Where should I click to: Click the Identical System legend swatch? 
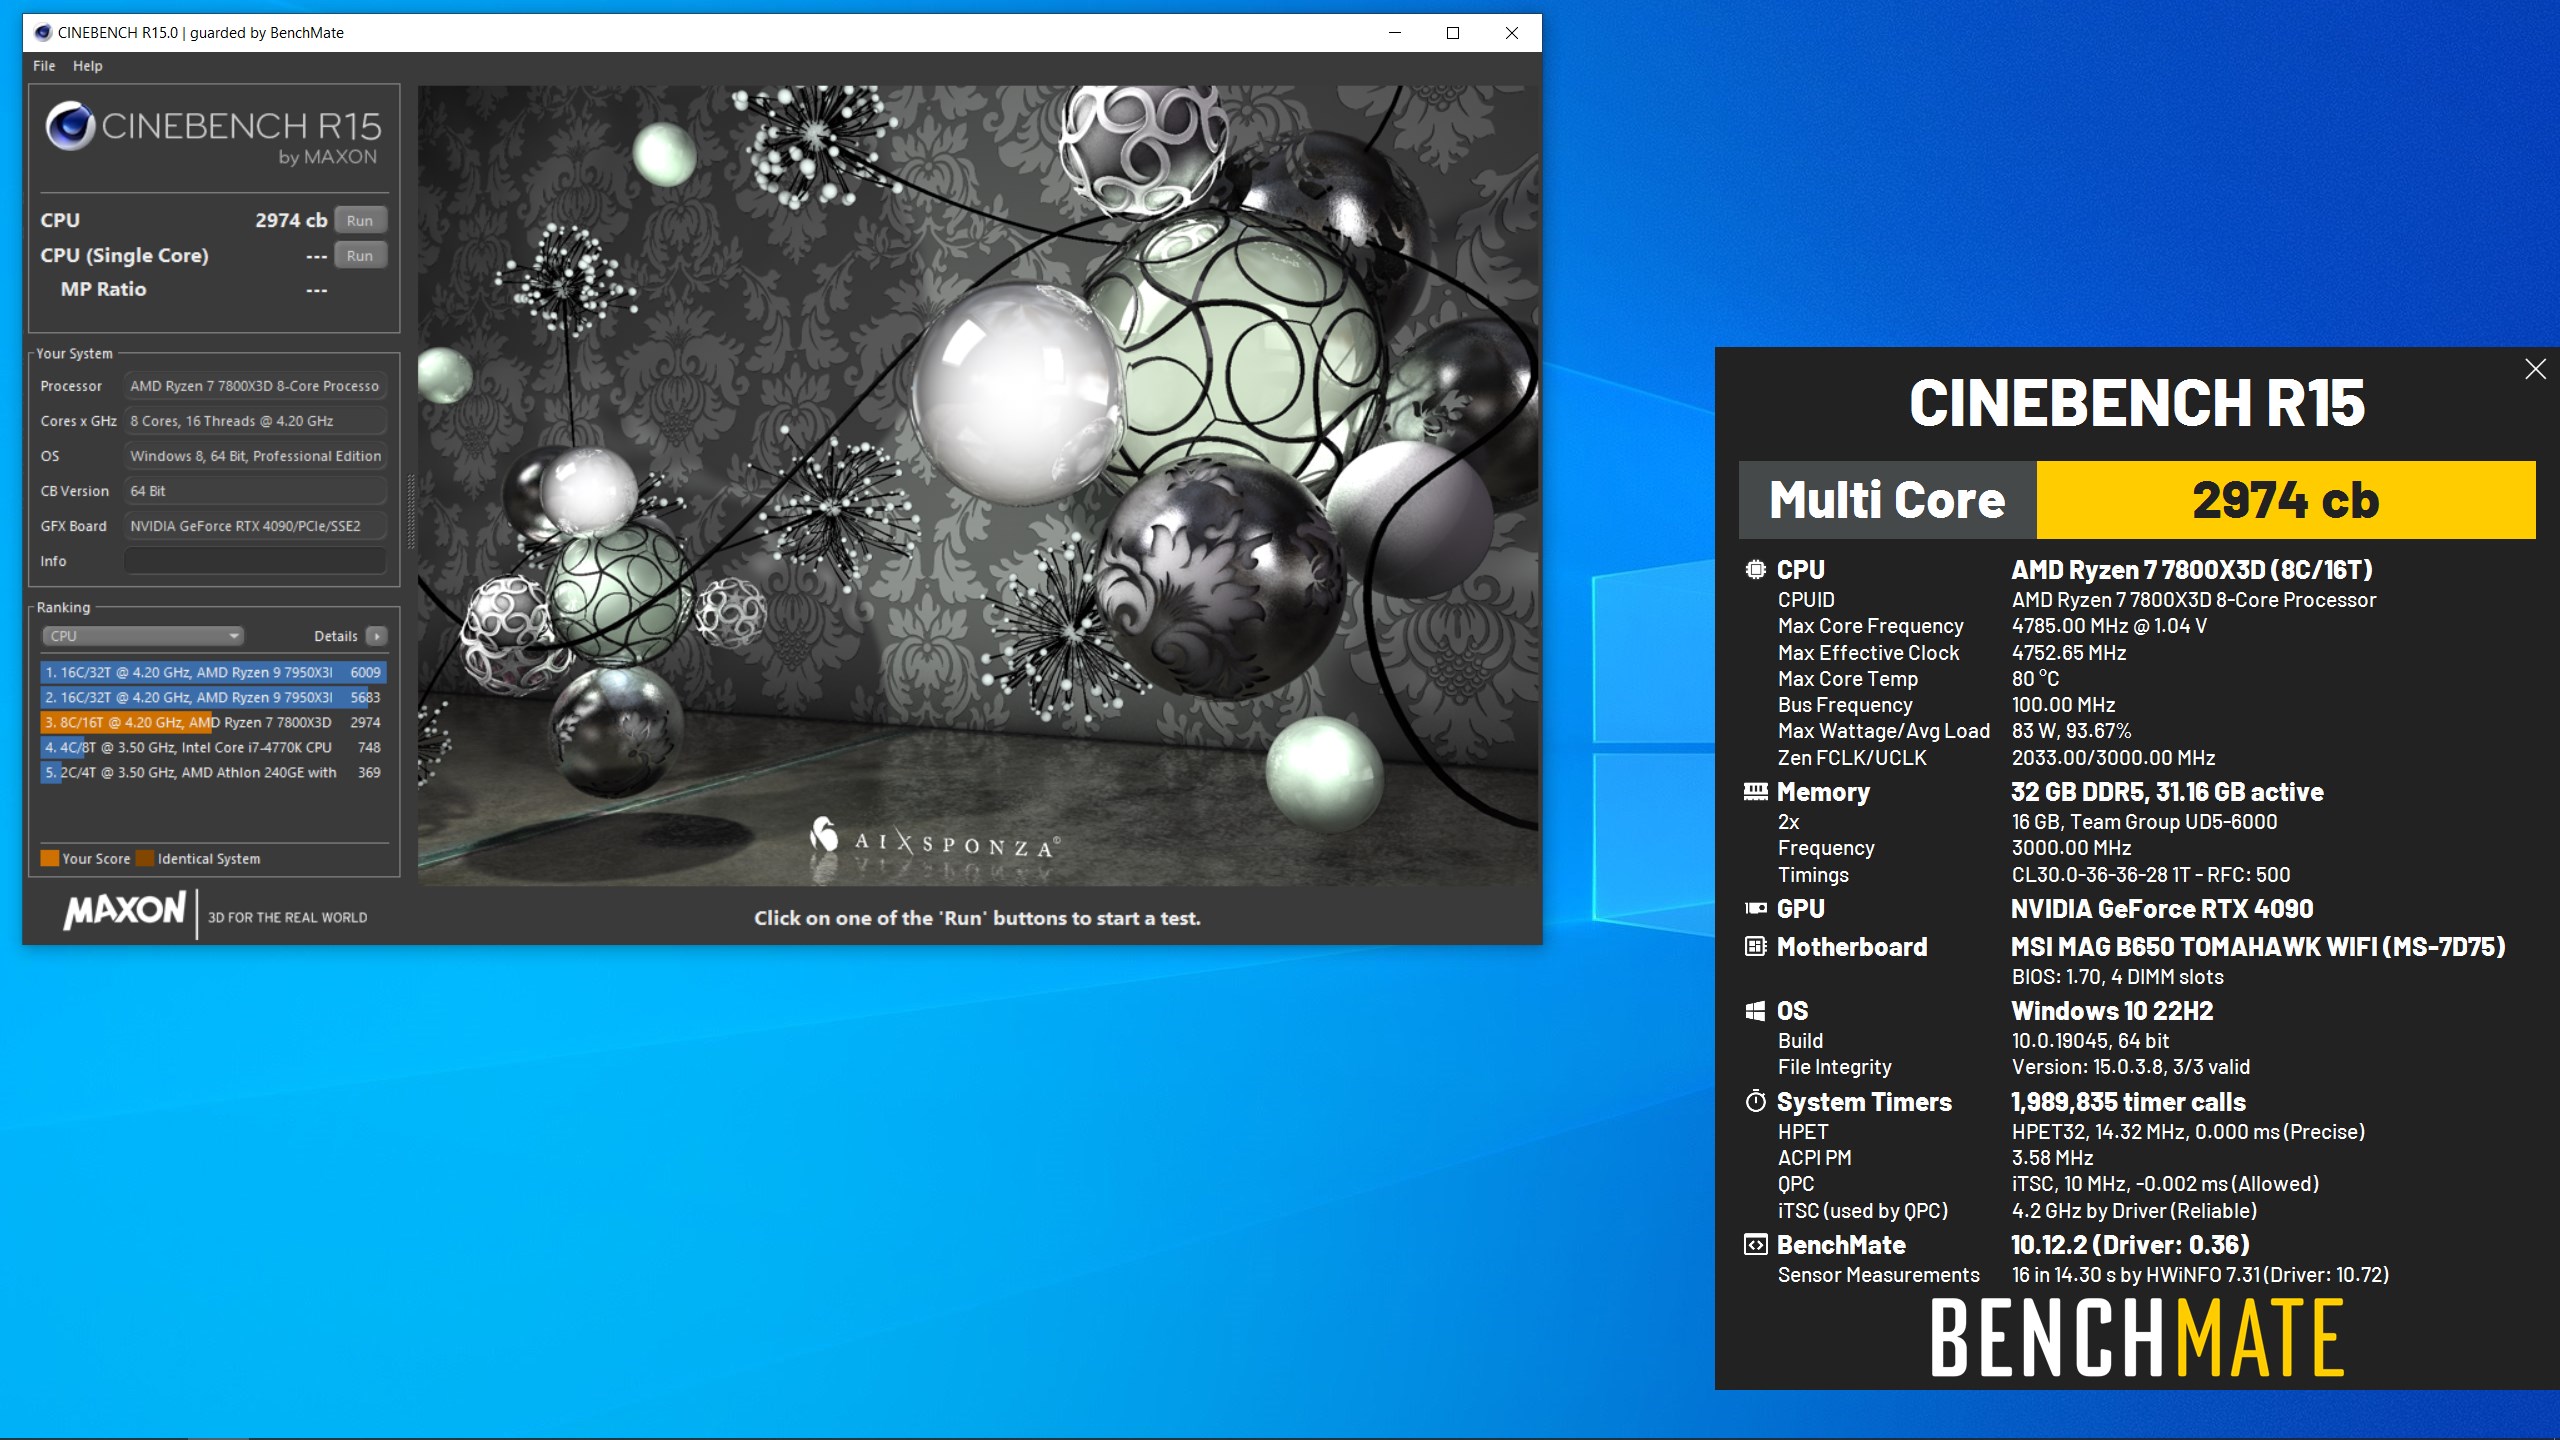pyautogui.click(x=145, y=858)
